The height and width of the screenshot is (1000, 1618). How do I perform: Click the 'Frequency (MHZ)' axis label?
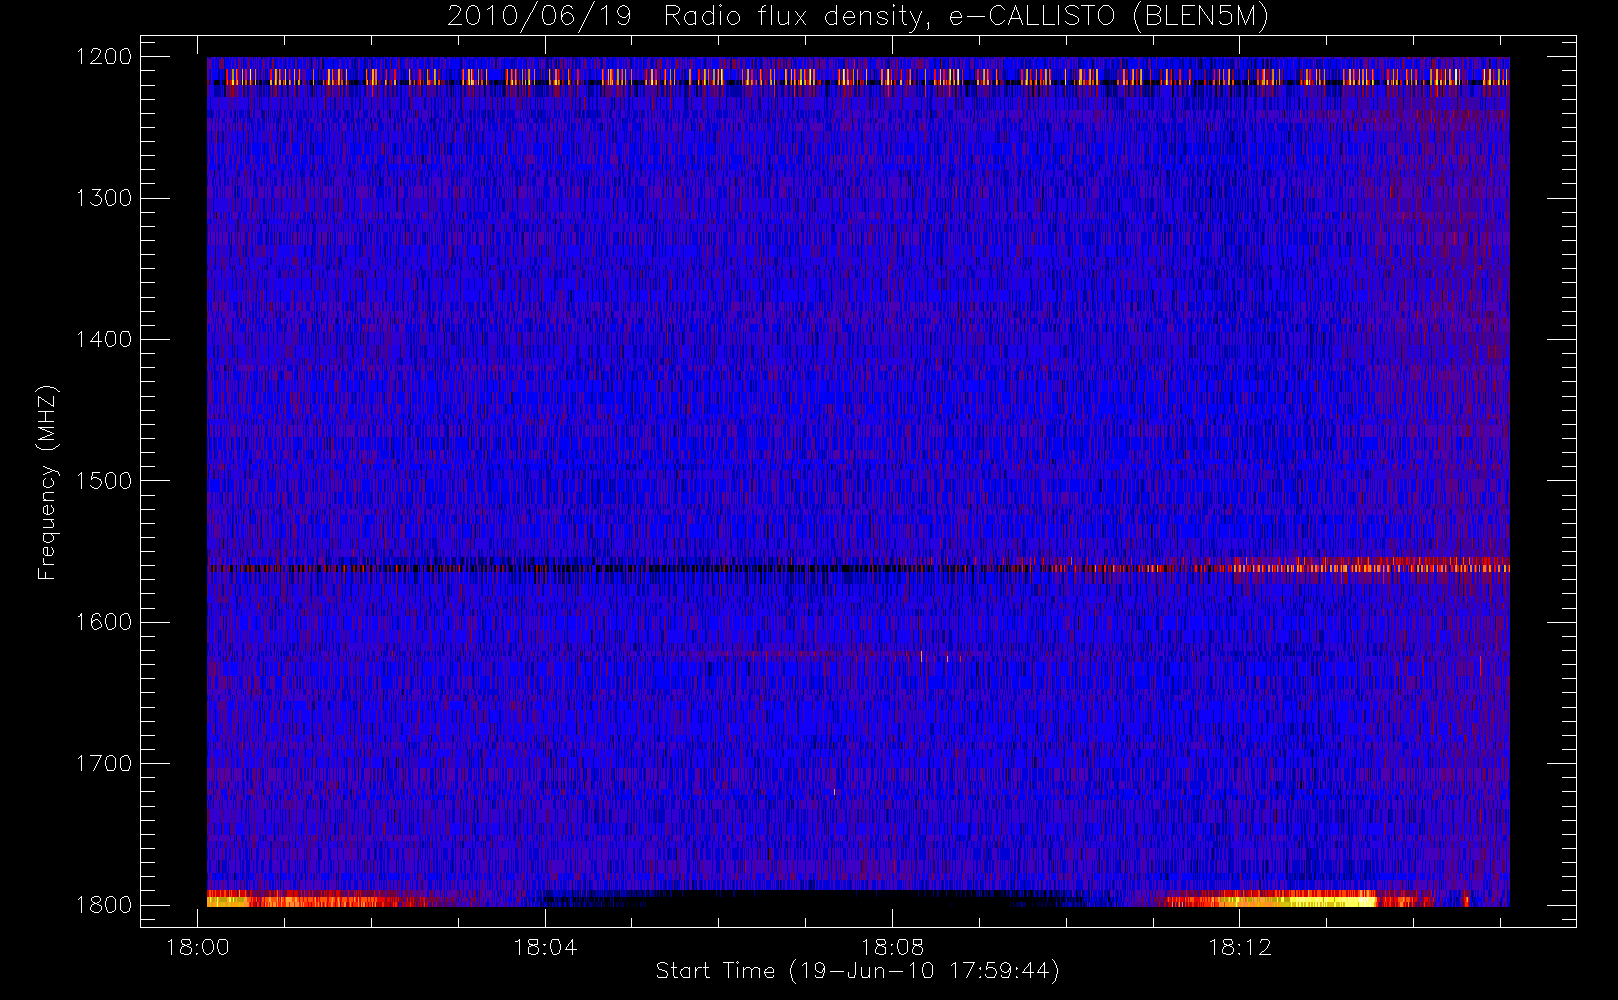coord(47,482)
